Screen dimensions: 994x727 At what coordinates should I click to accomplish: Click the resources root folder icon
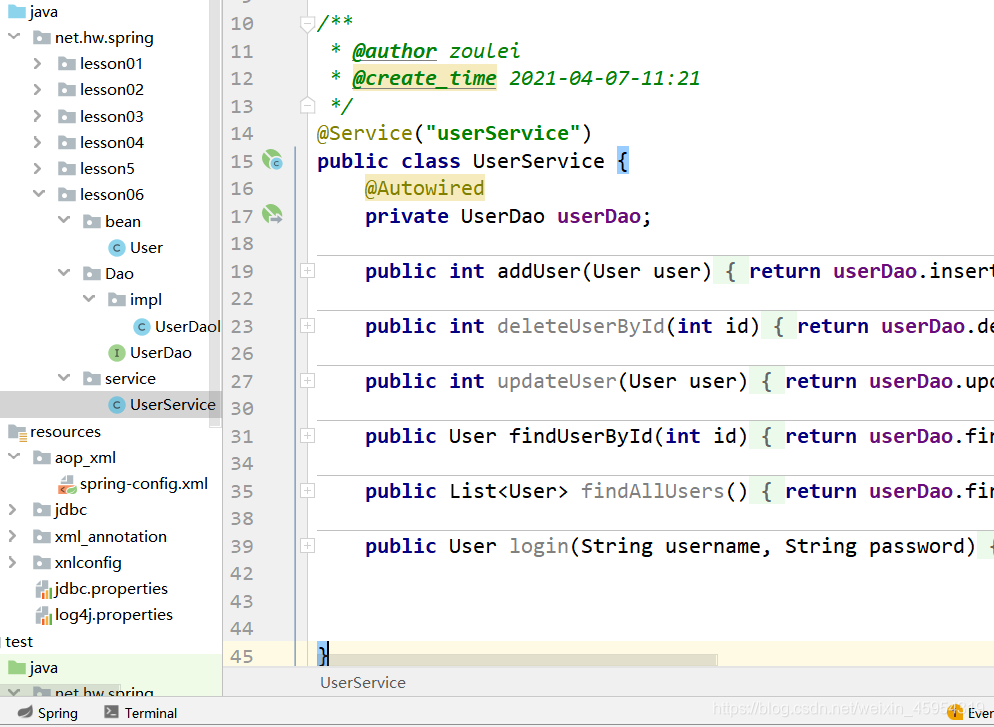coord(17,432)
